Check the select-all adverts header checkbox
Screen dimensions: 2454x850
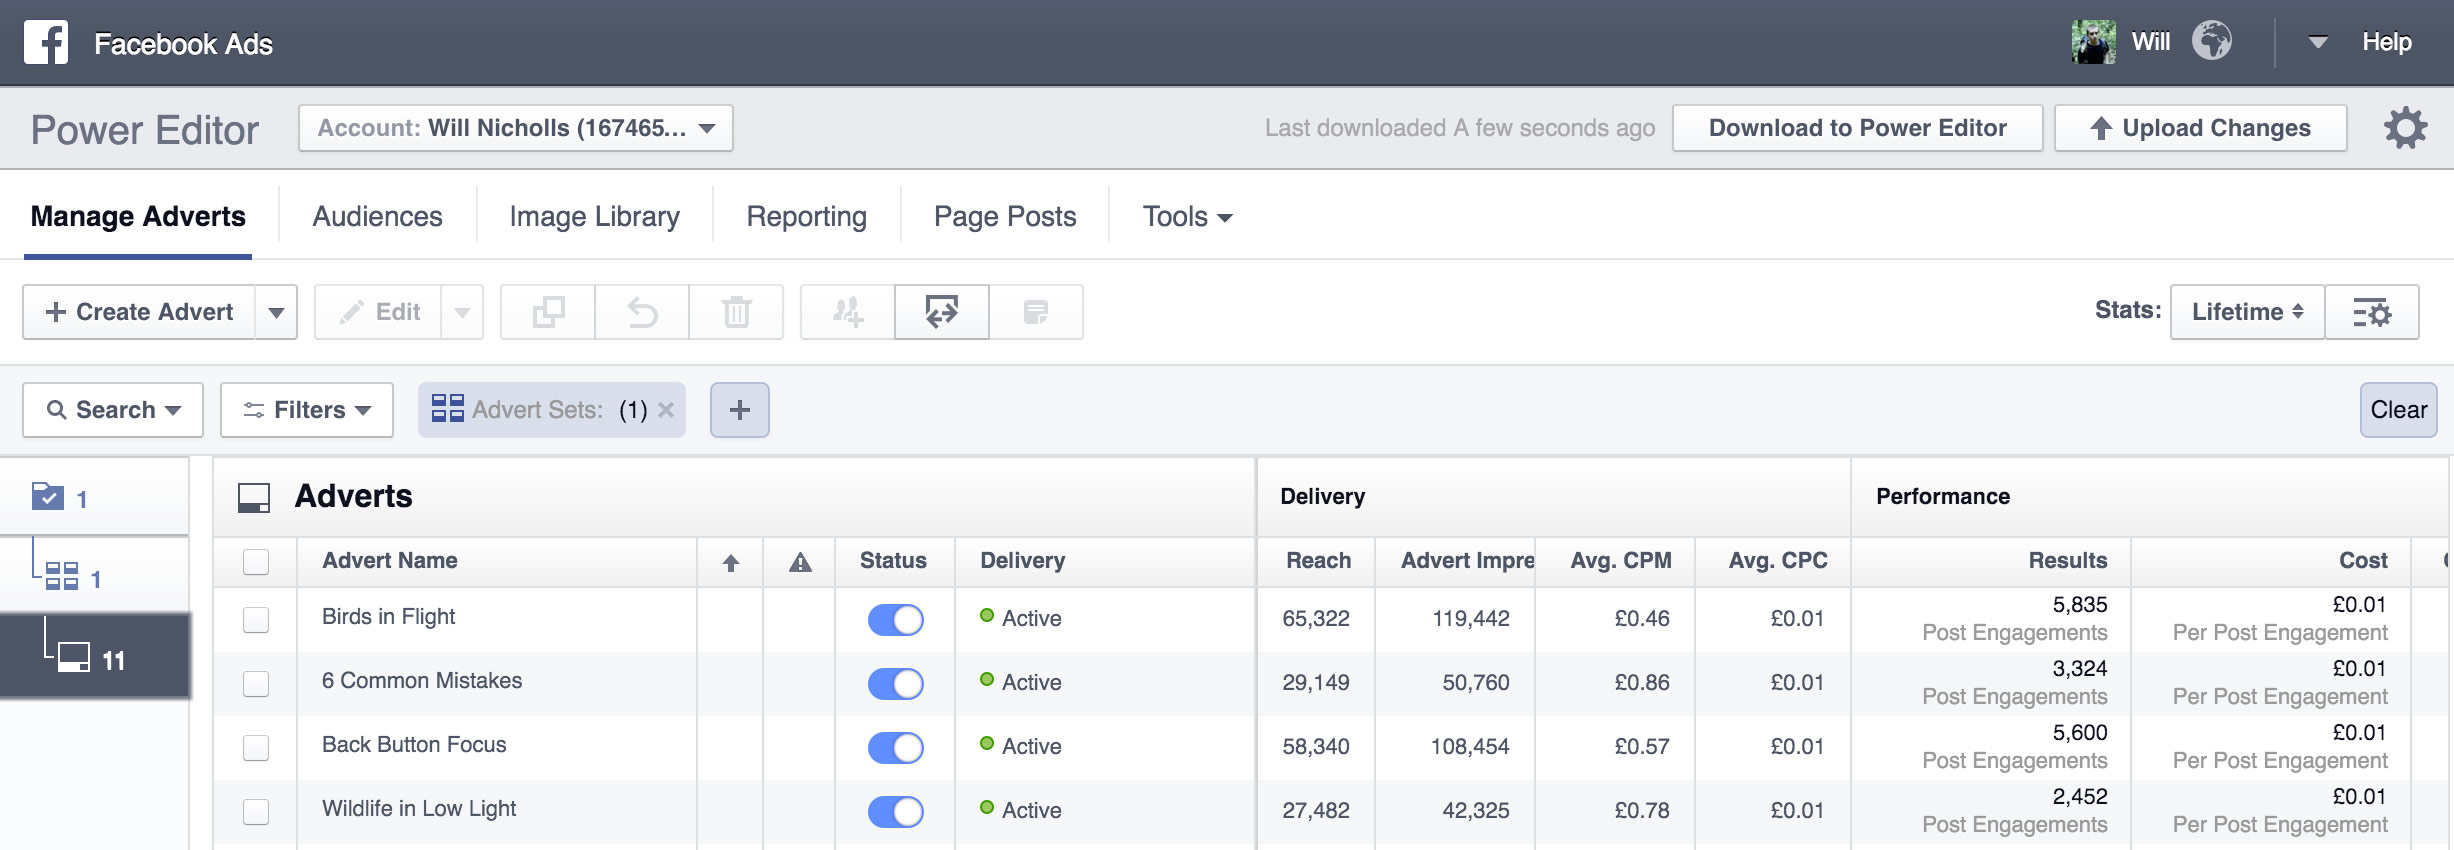[256, 561]
